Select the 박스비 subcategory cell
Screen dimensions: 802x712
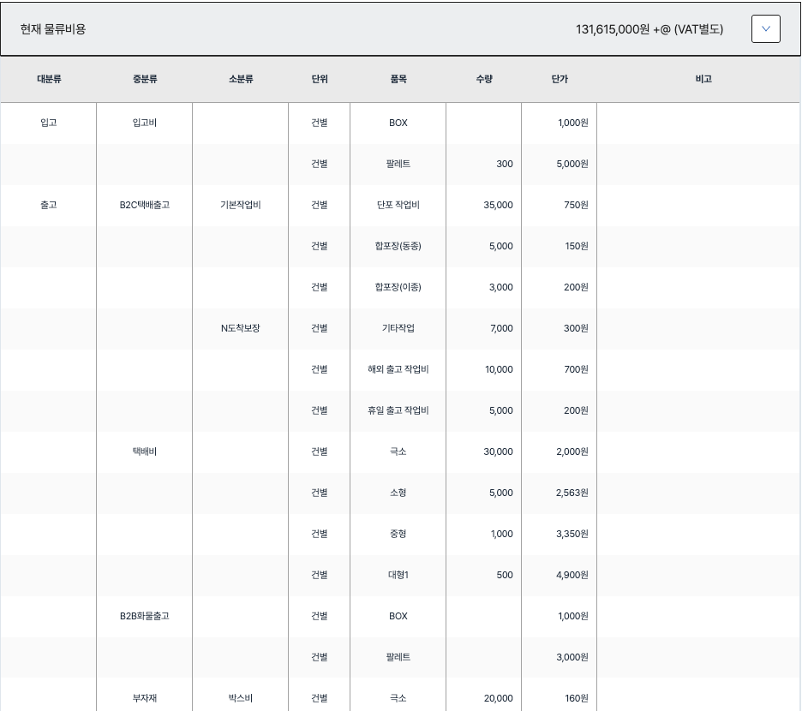[x=240, y=698]
